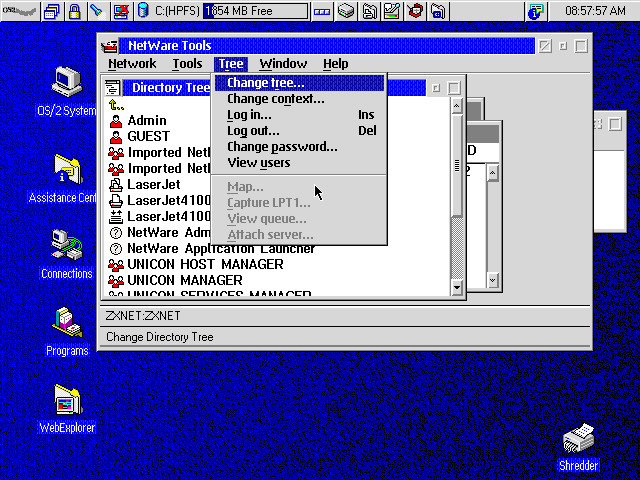The image size is (640, 480).
Task: Maximize the NetWare Tools window
Action: click(581, 46)
